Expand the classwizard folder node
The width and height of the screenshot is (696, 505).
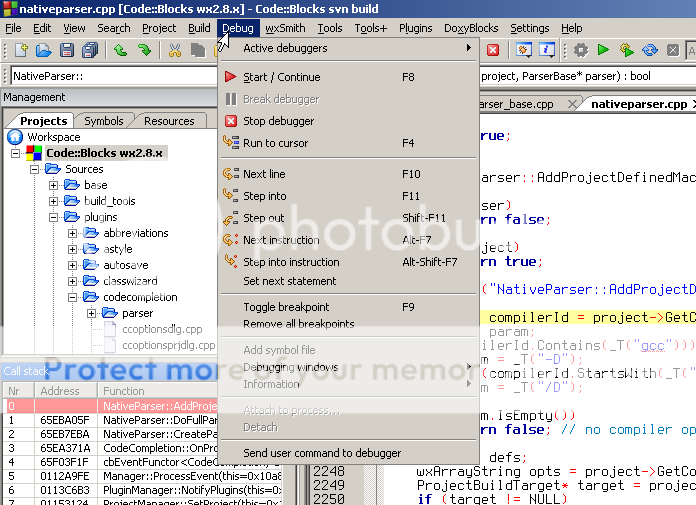(x=72, y=281)
